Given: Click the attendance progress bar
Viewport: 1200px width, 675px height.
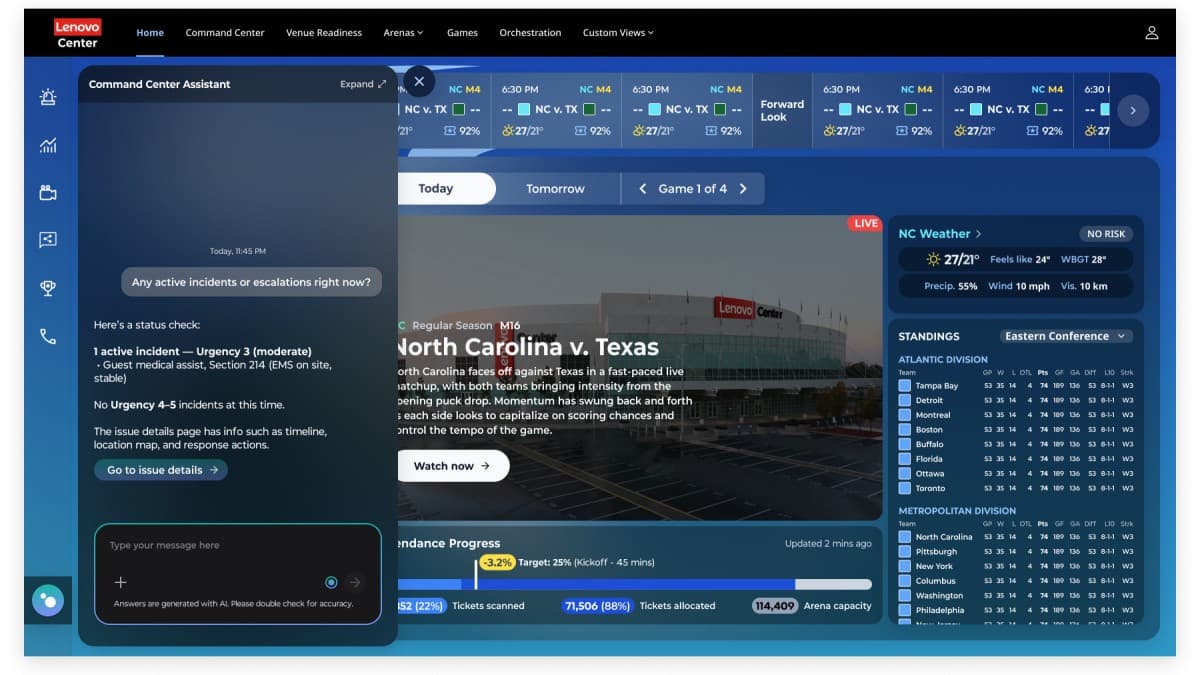Looking at the screenshot, I should pos(634,584).
